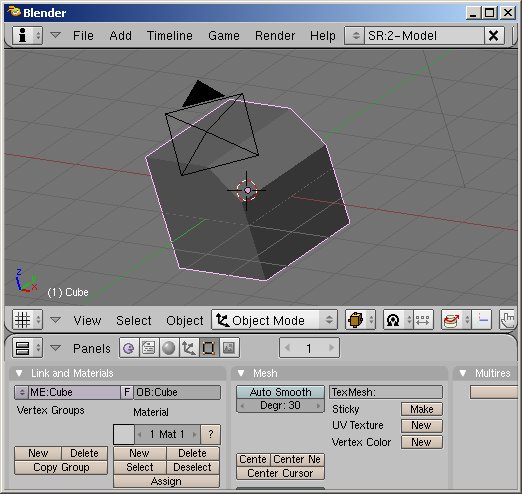Image resolution: width=522 pixels, height=494 pixels.
Task: Click Make button for Sticky
Action: pos(422,409)
